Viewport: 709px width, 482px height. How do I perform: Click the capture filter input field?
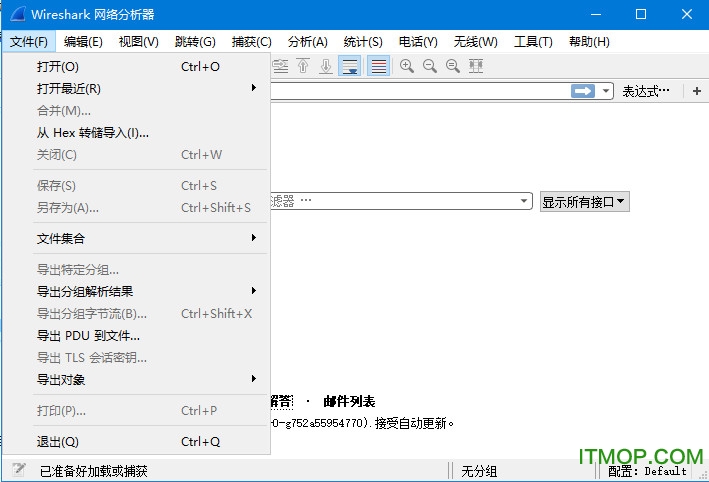(400, 201)
